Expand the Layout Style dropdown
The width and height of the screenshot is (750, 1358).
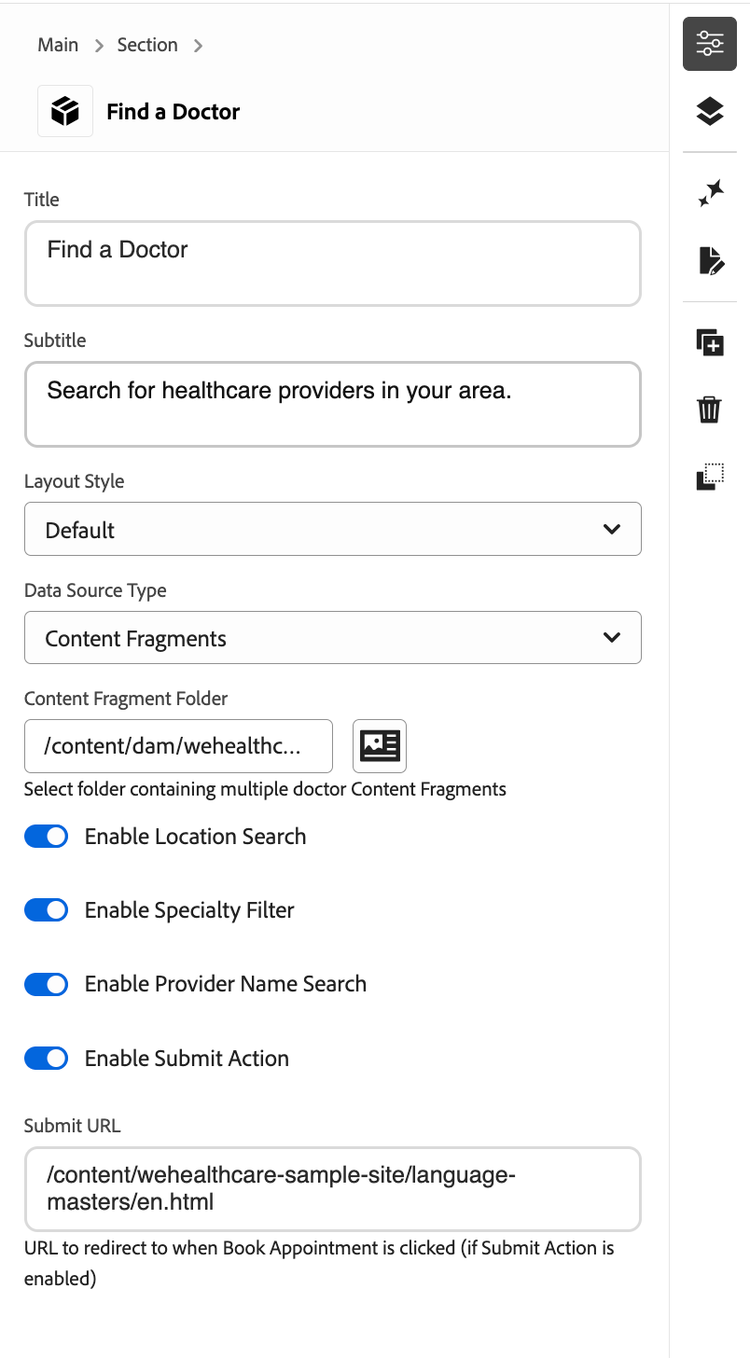pos(332,529)
